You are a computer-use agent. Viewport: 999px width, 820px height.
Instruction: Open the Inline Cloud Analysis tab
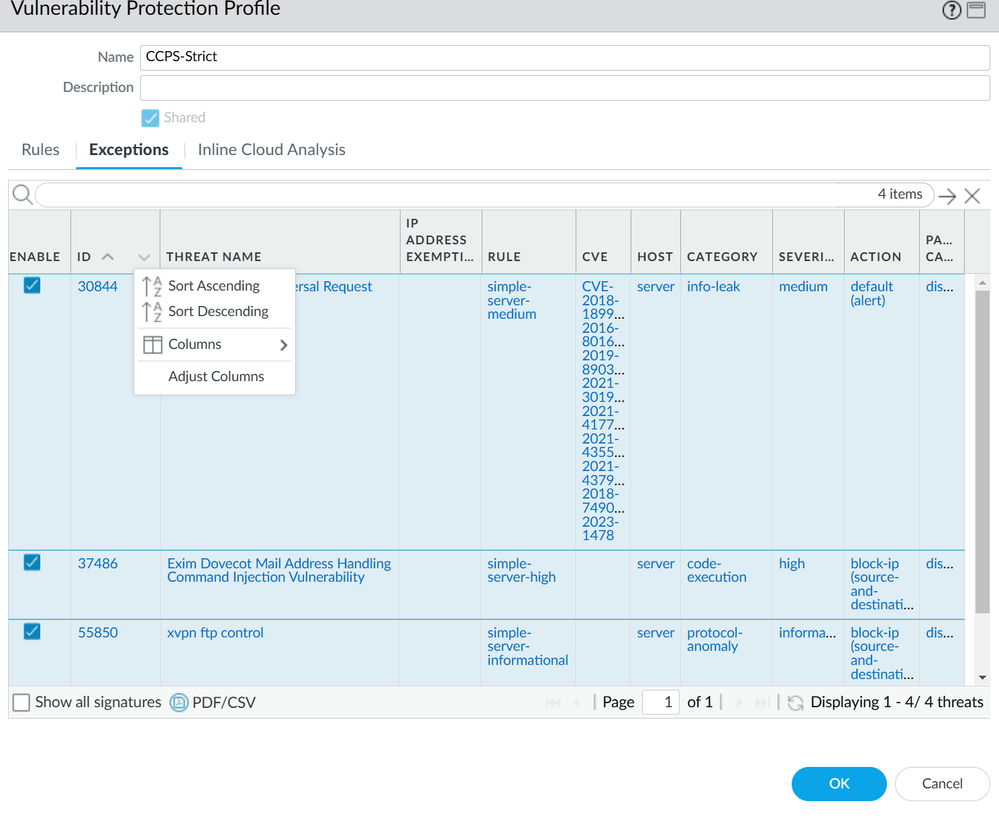(271, 150)
